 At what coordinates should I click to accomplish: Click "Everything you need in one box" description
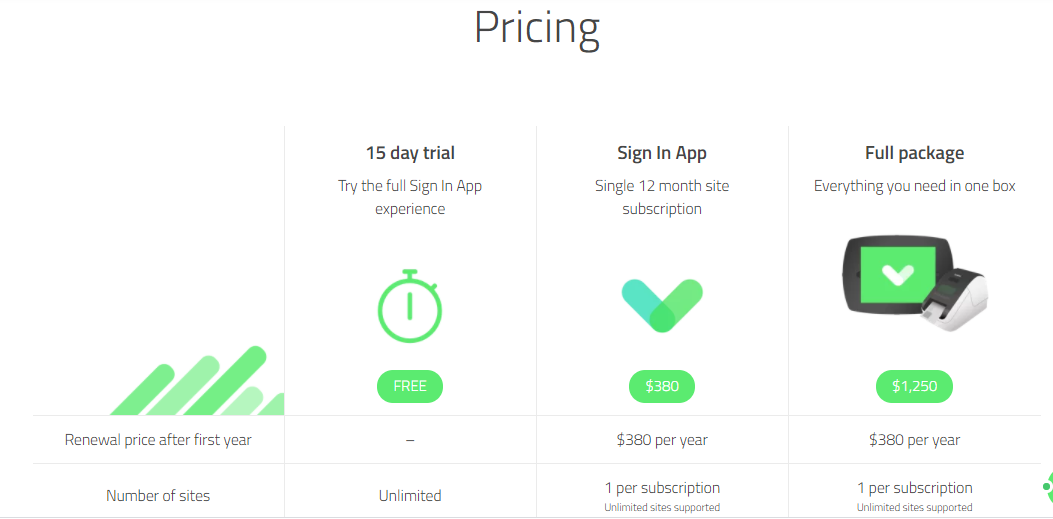[914, 186]
